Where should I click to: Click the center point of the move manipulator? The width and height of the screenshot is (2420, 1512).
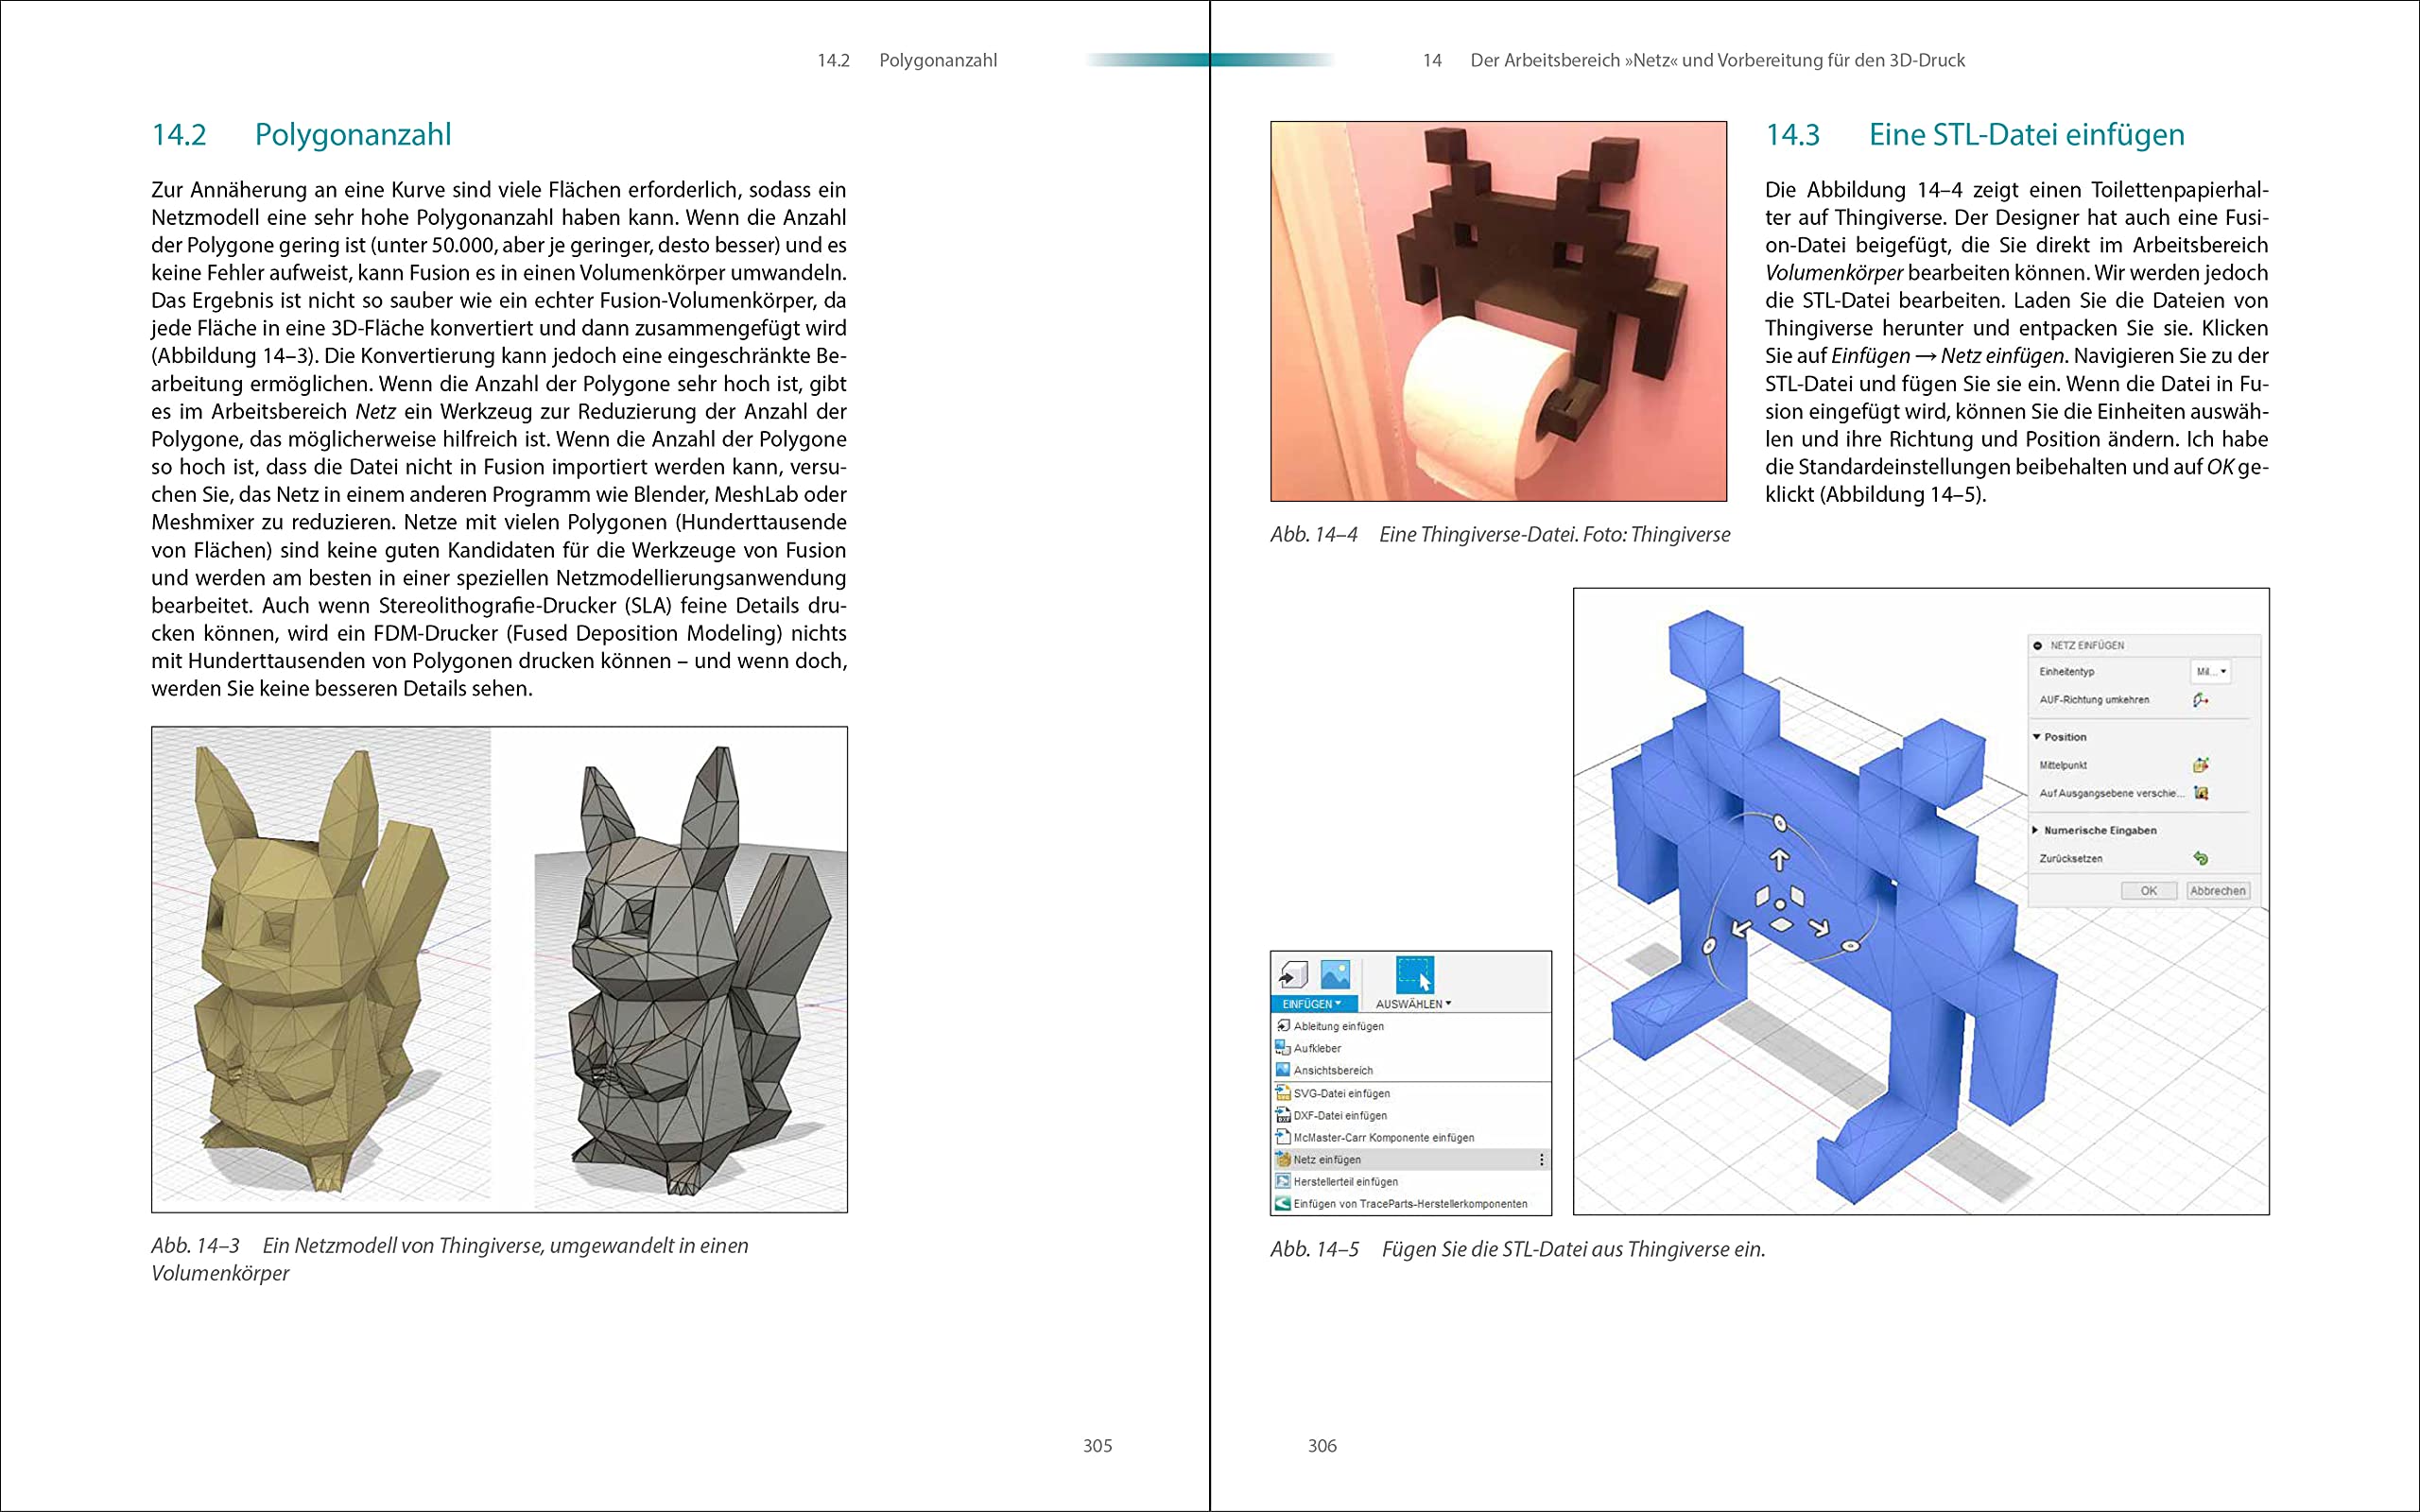pyautogui.click(x=1780, y=905)
